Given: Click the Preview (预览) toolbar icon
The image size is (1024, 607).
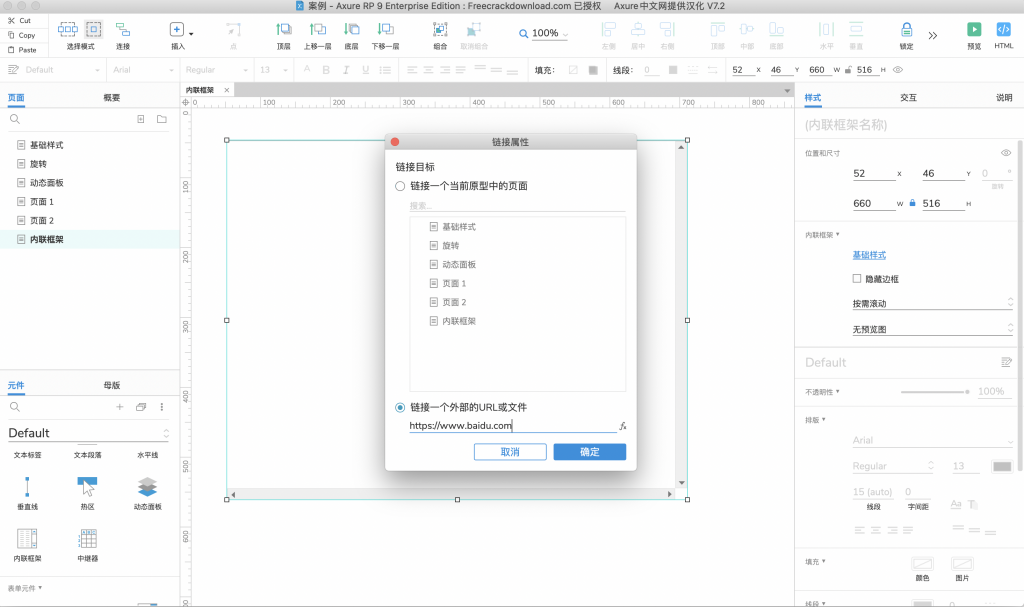Looking at the screenshot, I should pos(973,30).
